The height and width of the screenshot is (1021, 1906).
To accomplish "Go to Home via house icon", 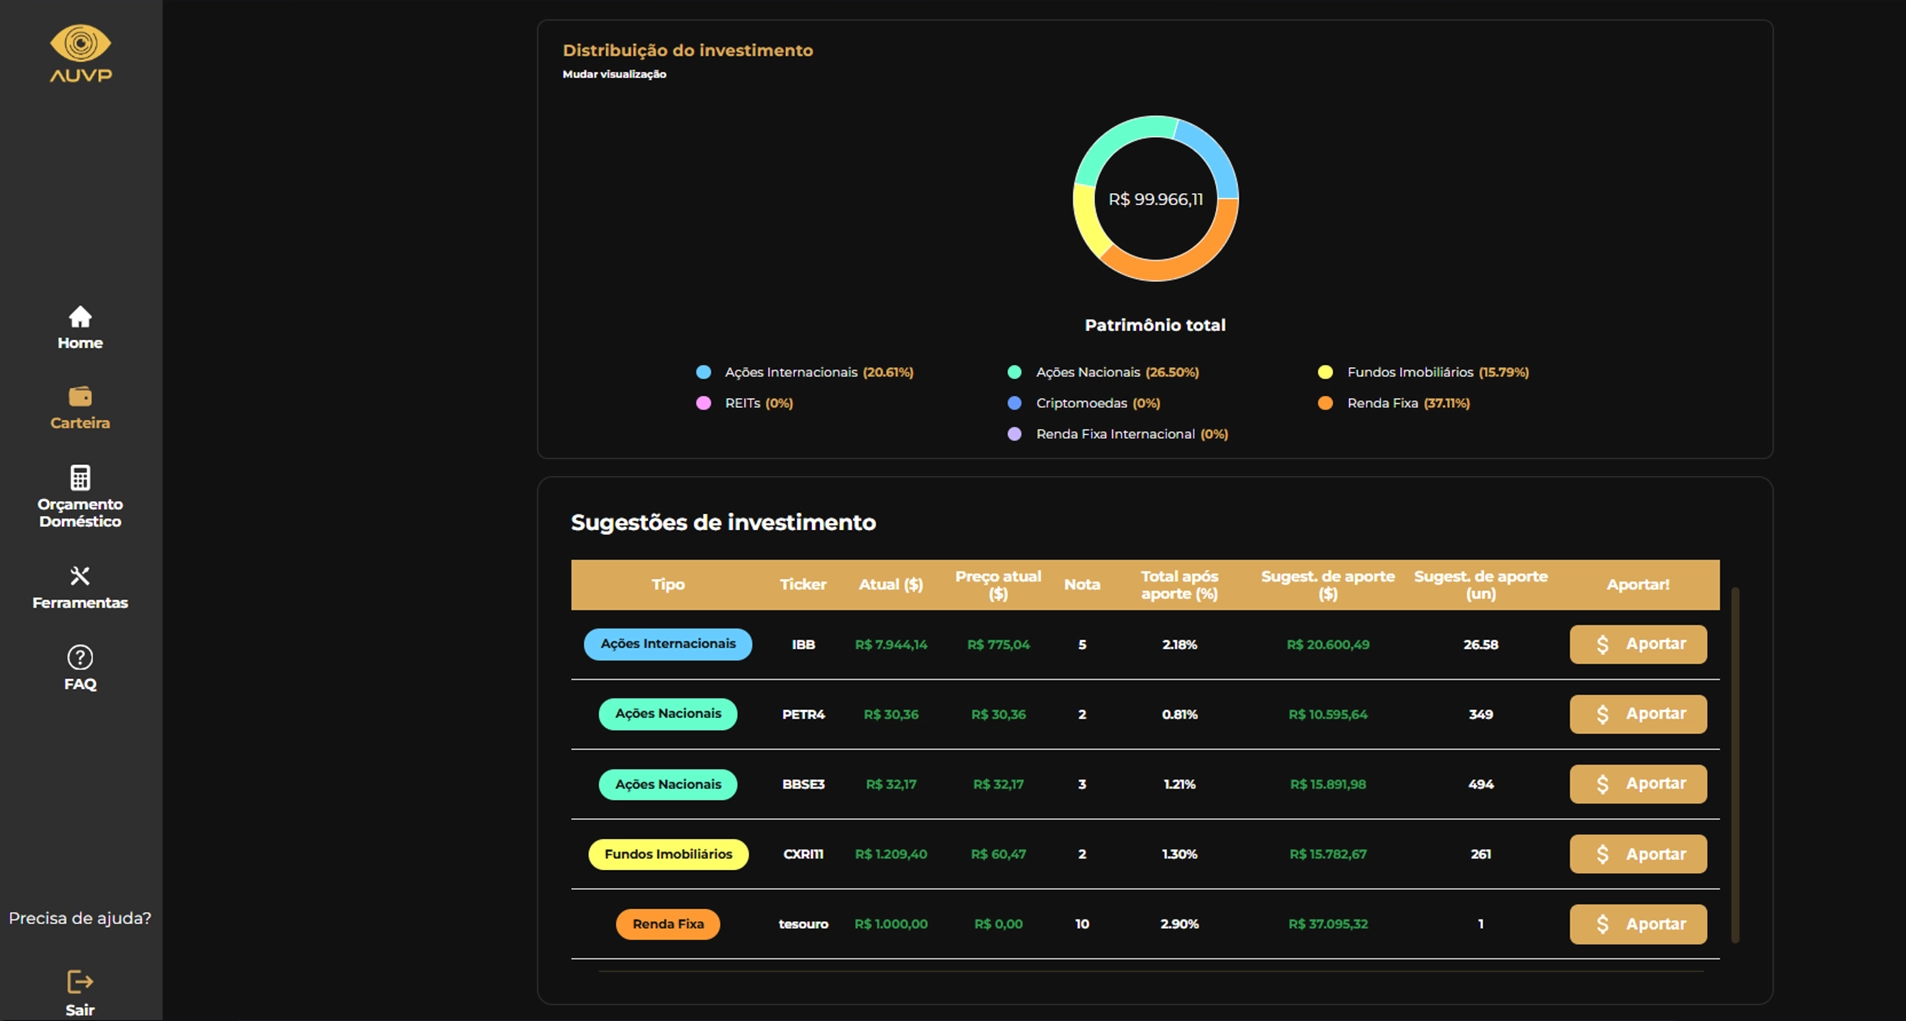I will (80, 317).
